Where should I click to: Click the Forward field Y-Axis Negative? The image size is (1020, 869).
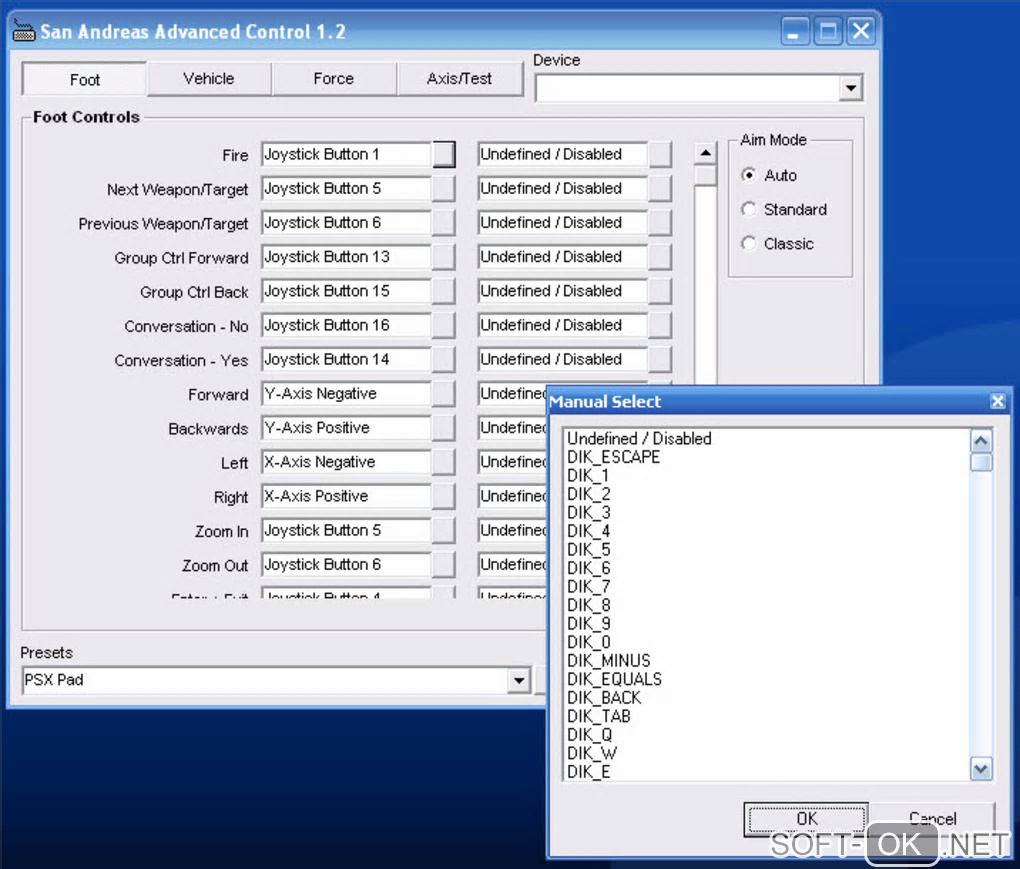coord(346,394)
